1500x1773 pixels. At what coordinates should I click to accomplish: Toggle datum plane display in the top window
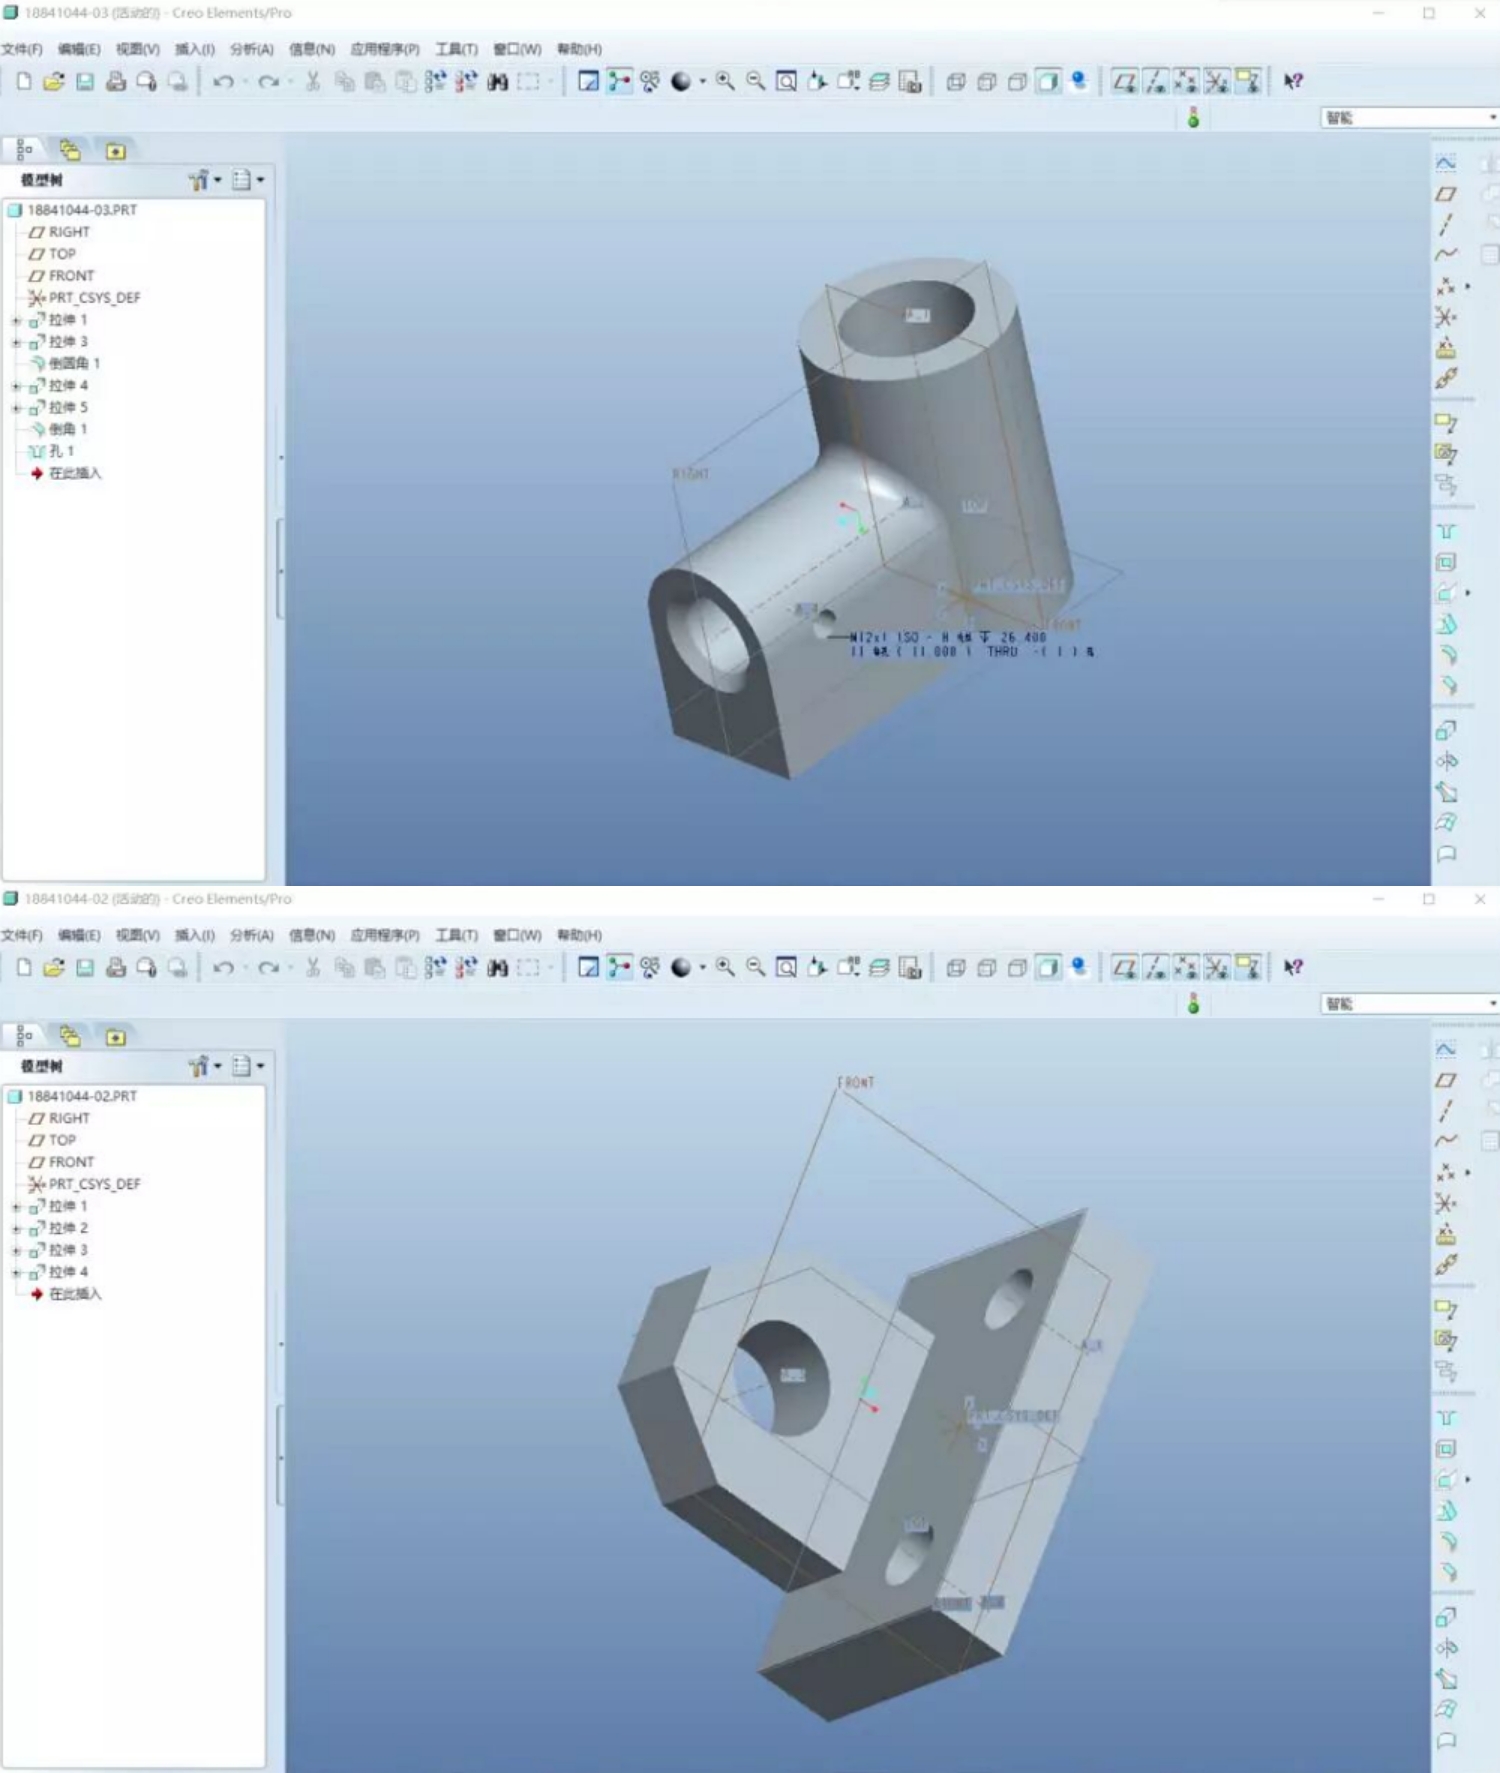pyautogui.click(x=1125, y=82)
